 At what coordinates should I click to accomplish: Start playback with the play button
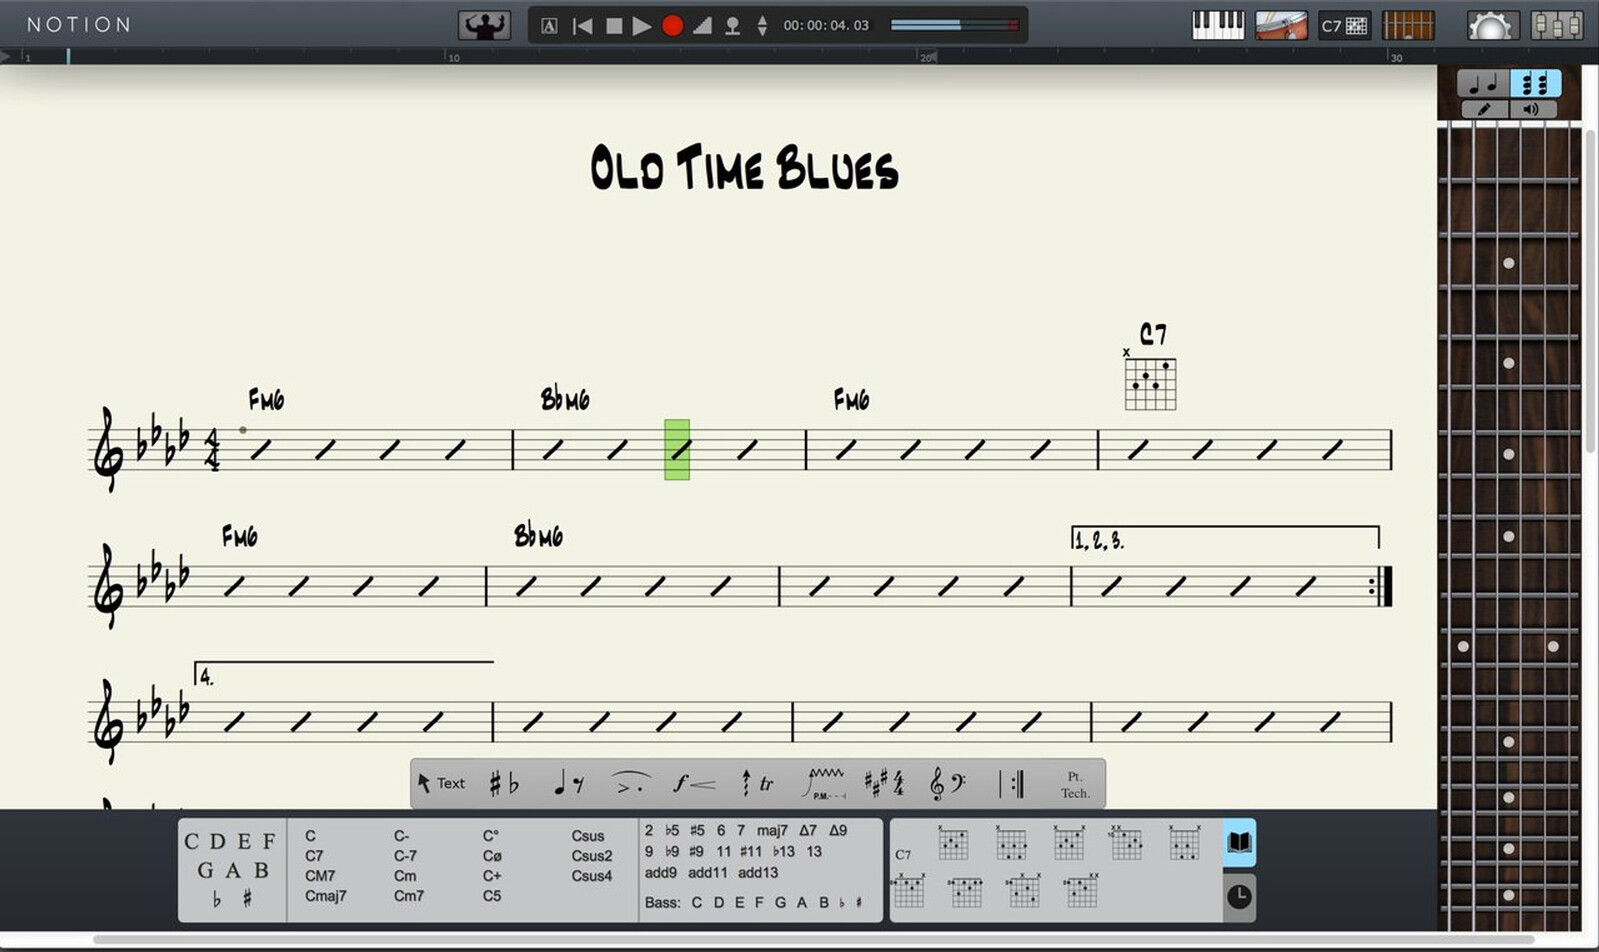pyautogui.click(x=642, y=26)
